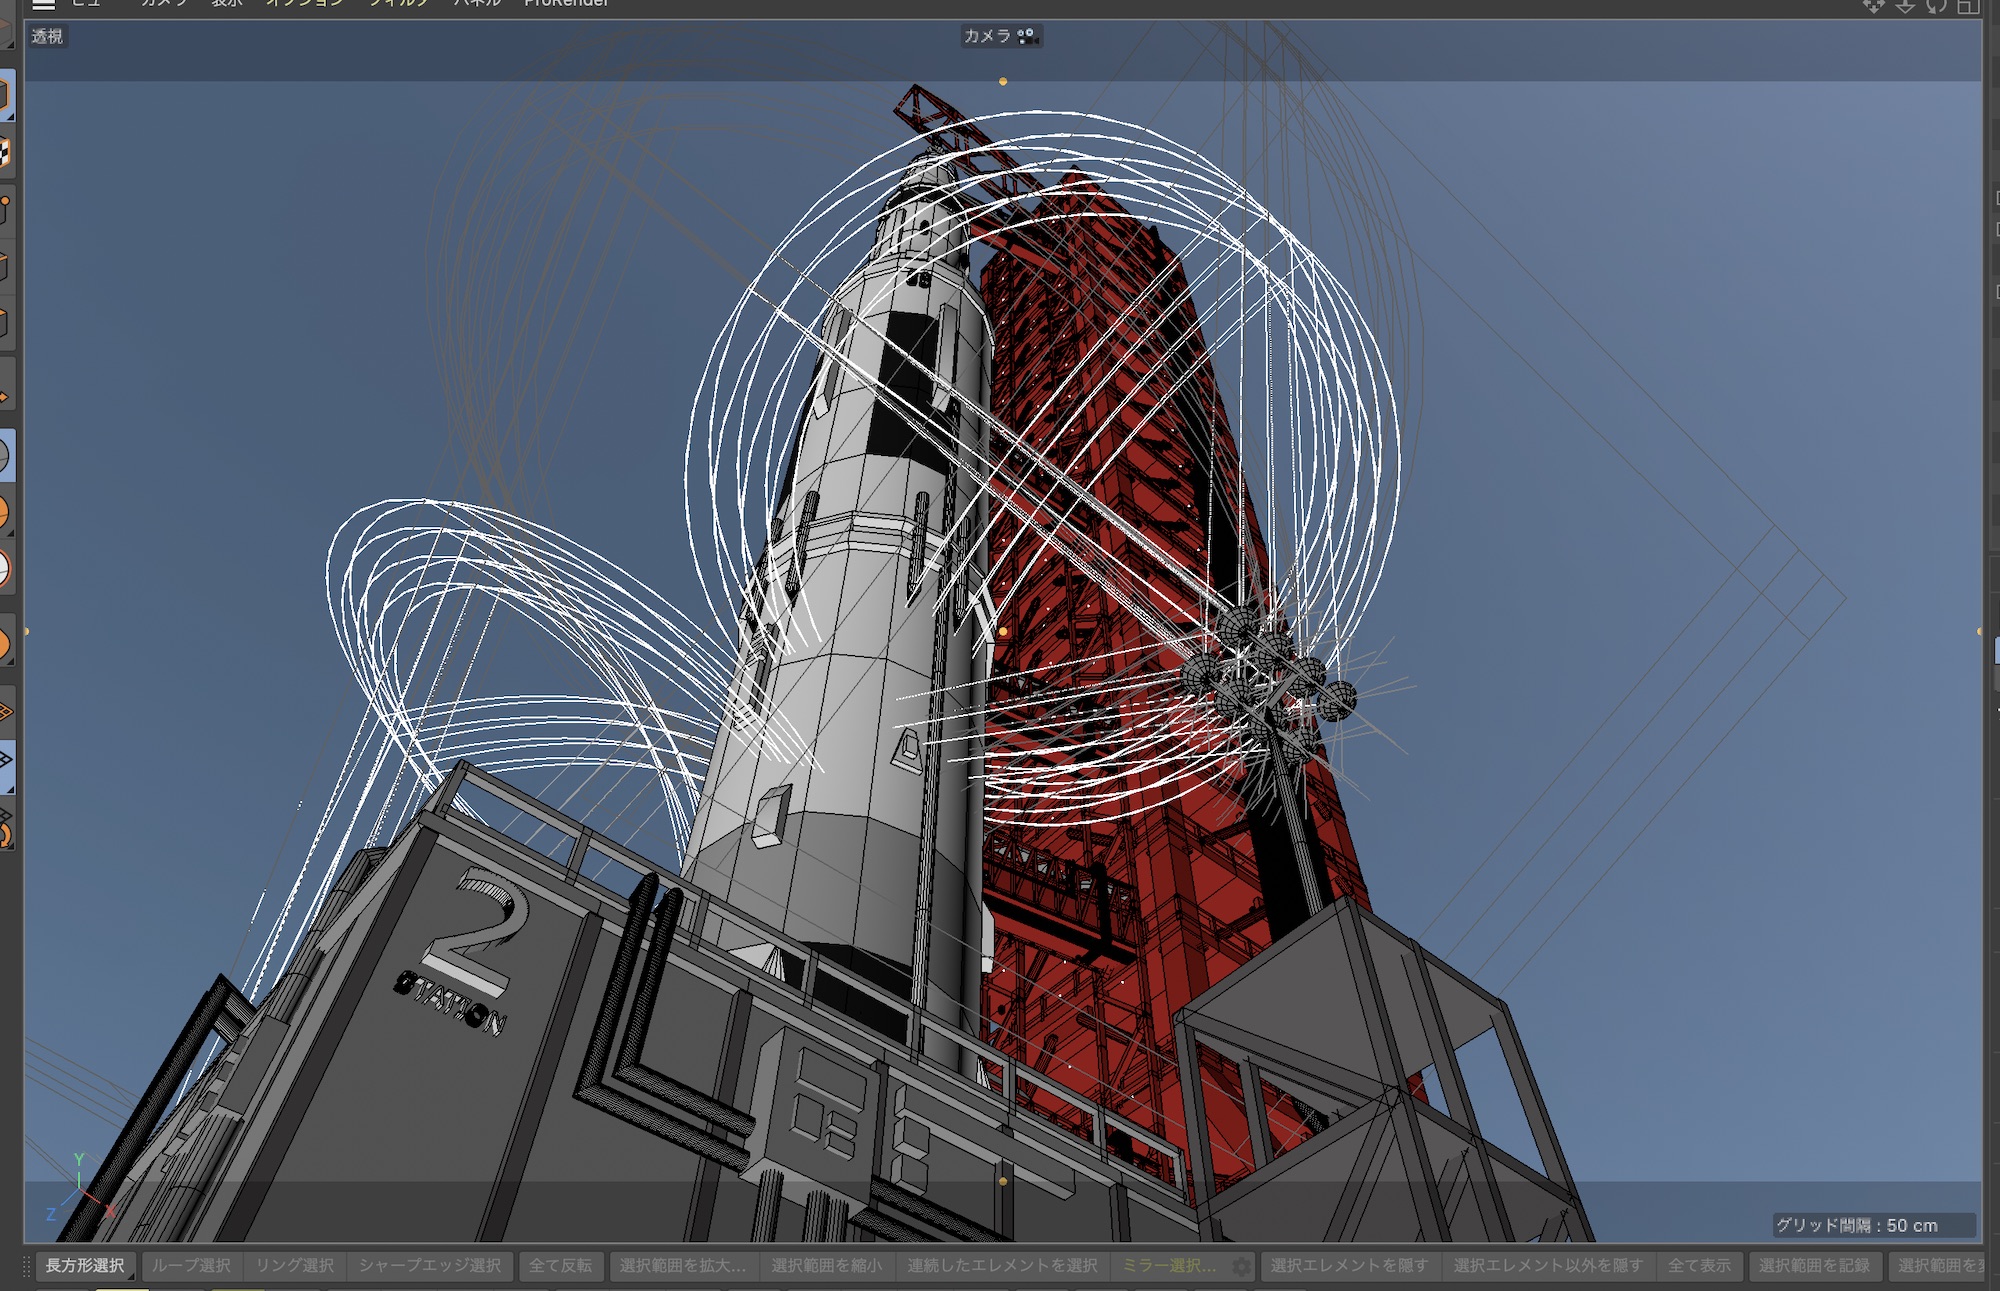Open the オプション viewport menu
2000x1291 pixels.
tap(304, 4)
